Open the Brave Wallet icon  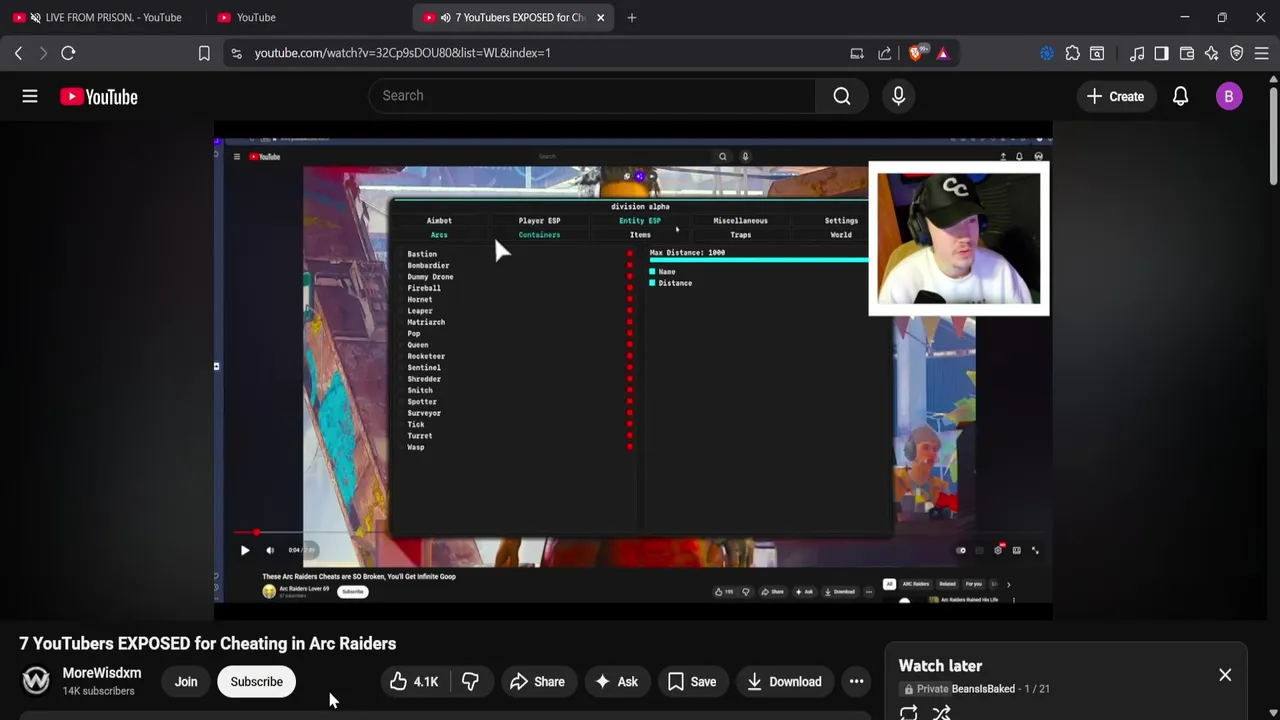[1187, 53]
